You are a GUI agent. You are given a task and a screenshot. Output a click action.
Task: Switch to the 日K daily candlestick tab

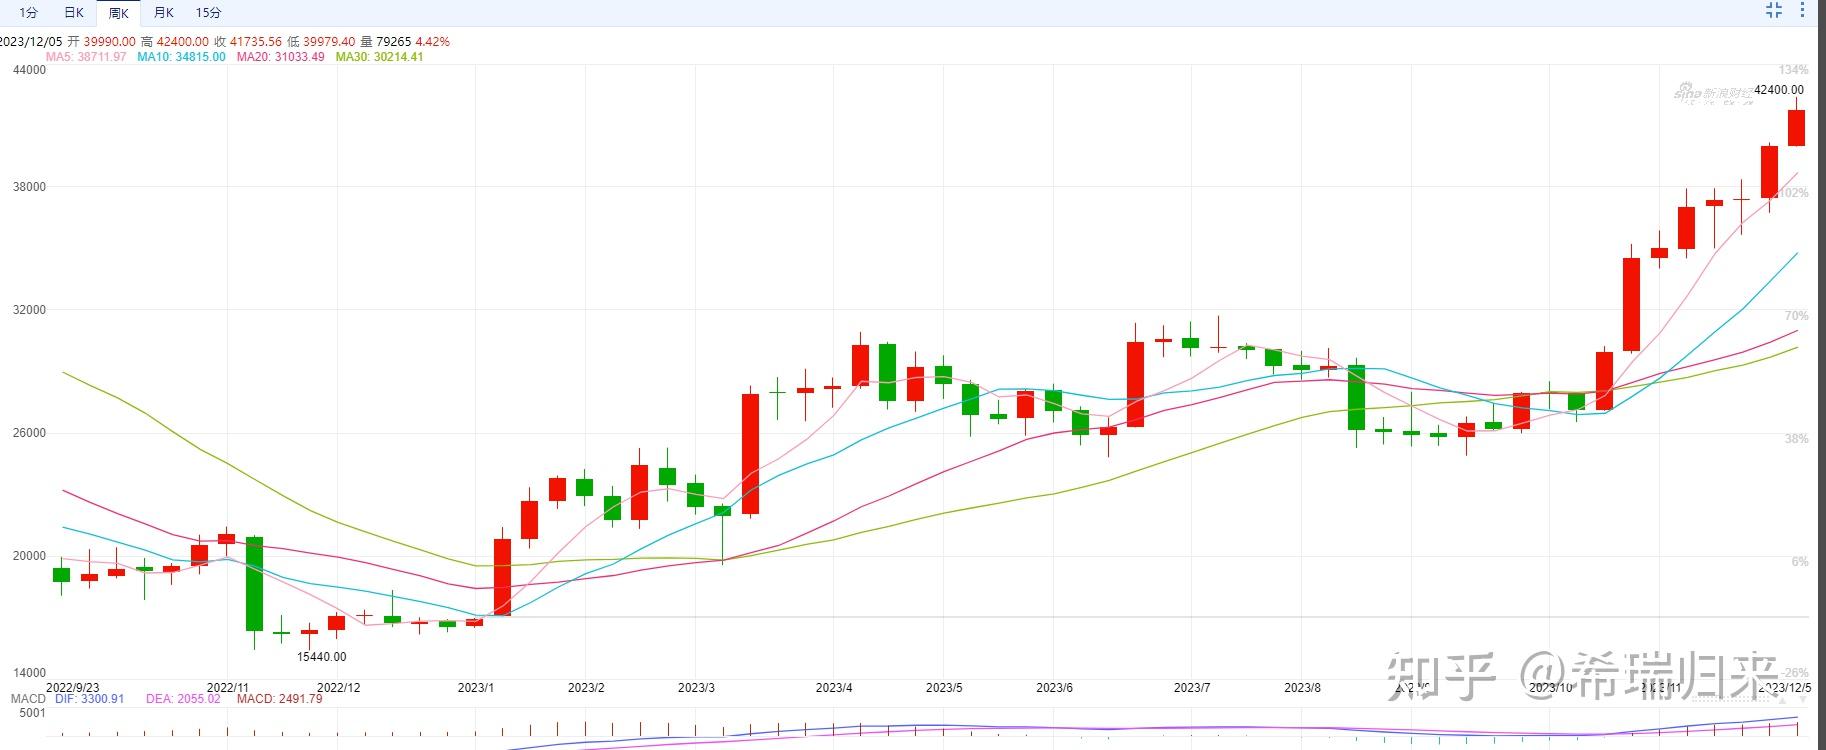pyautogui.click(x=73, y=13)
